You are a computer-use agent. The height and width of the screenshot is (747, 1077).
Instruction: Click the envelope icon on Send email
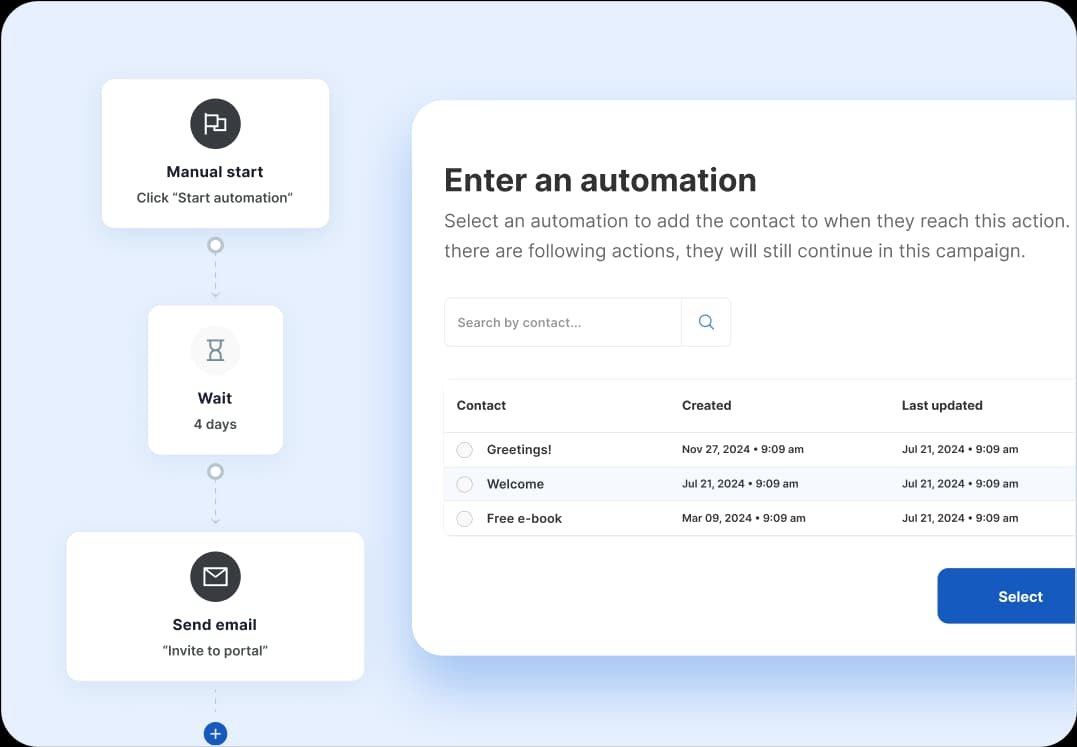pos(215,577)
